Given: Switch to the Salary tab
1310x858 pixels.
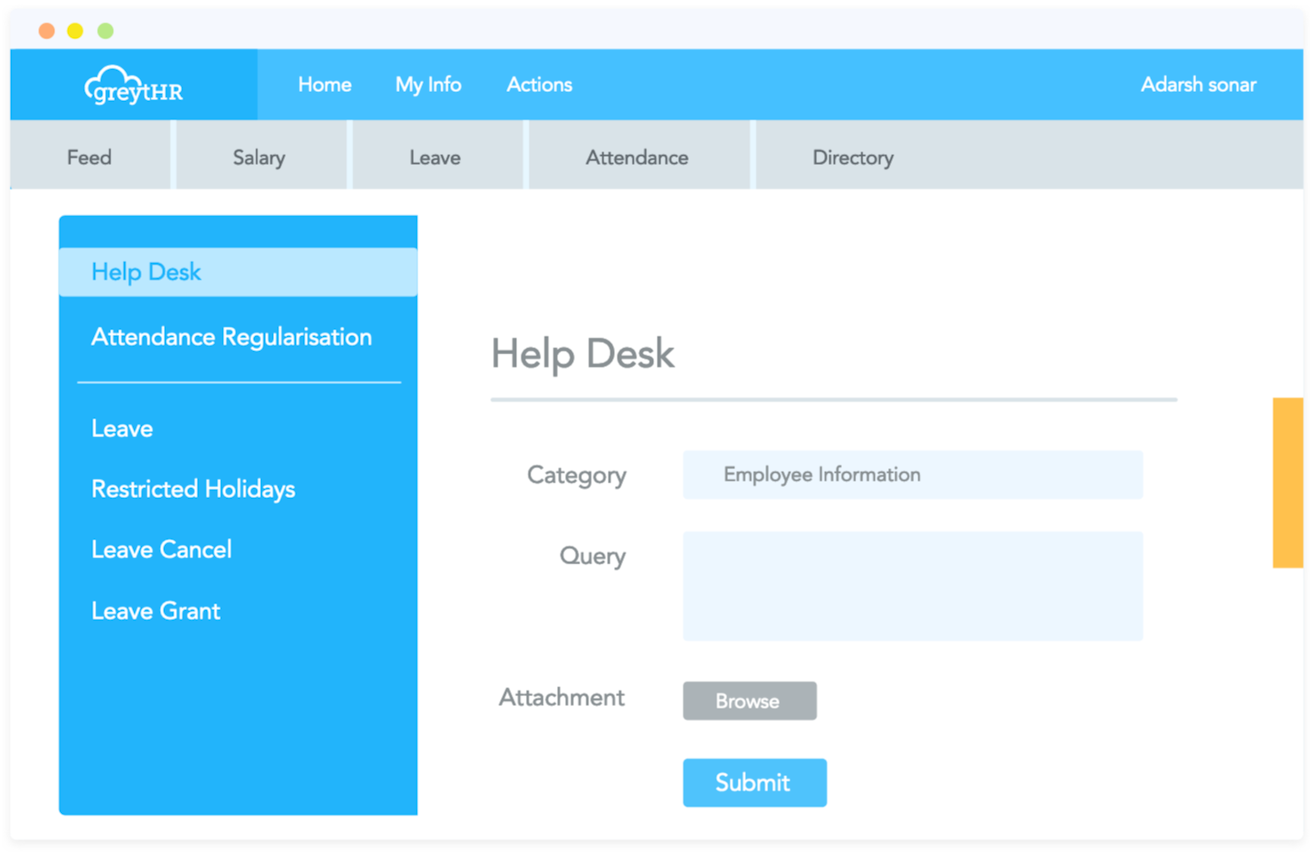Looking at the screenshot, I should coord(259,157).
